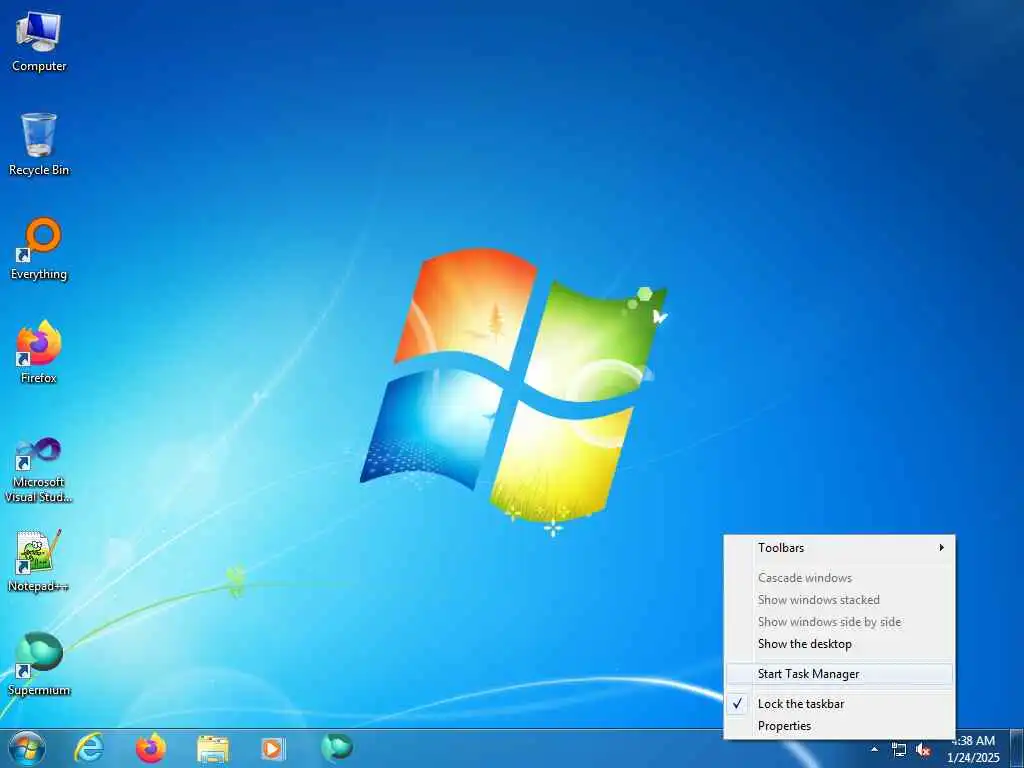The width and height of the screenshot is (1024, 768).
Task: Select the Everything search shortcut
Action: pyautogui.click(x=39, y=249)
